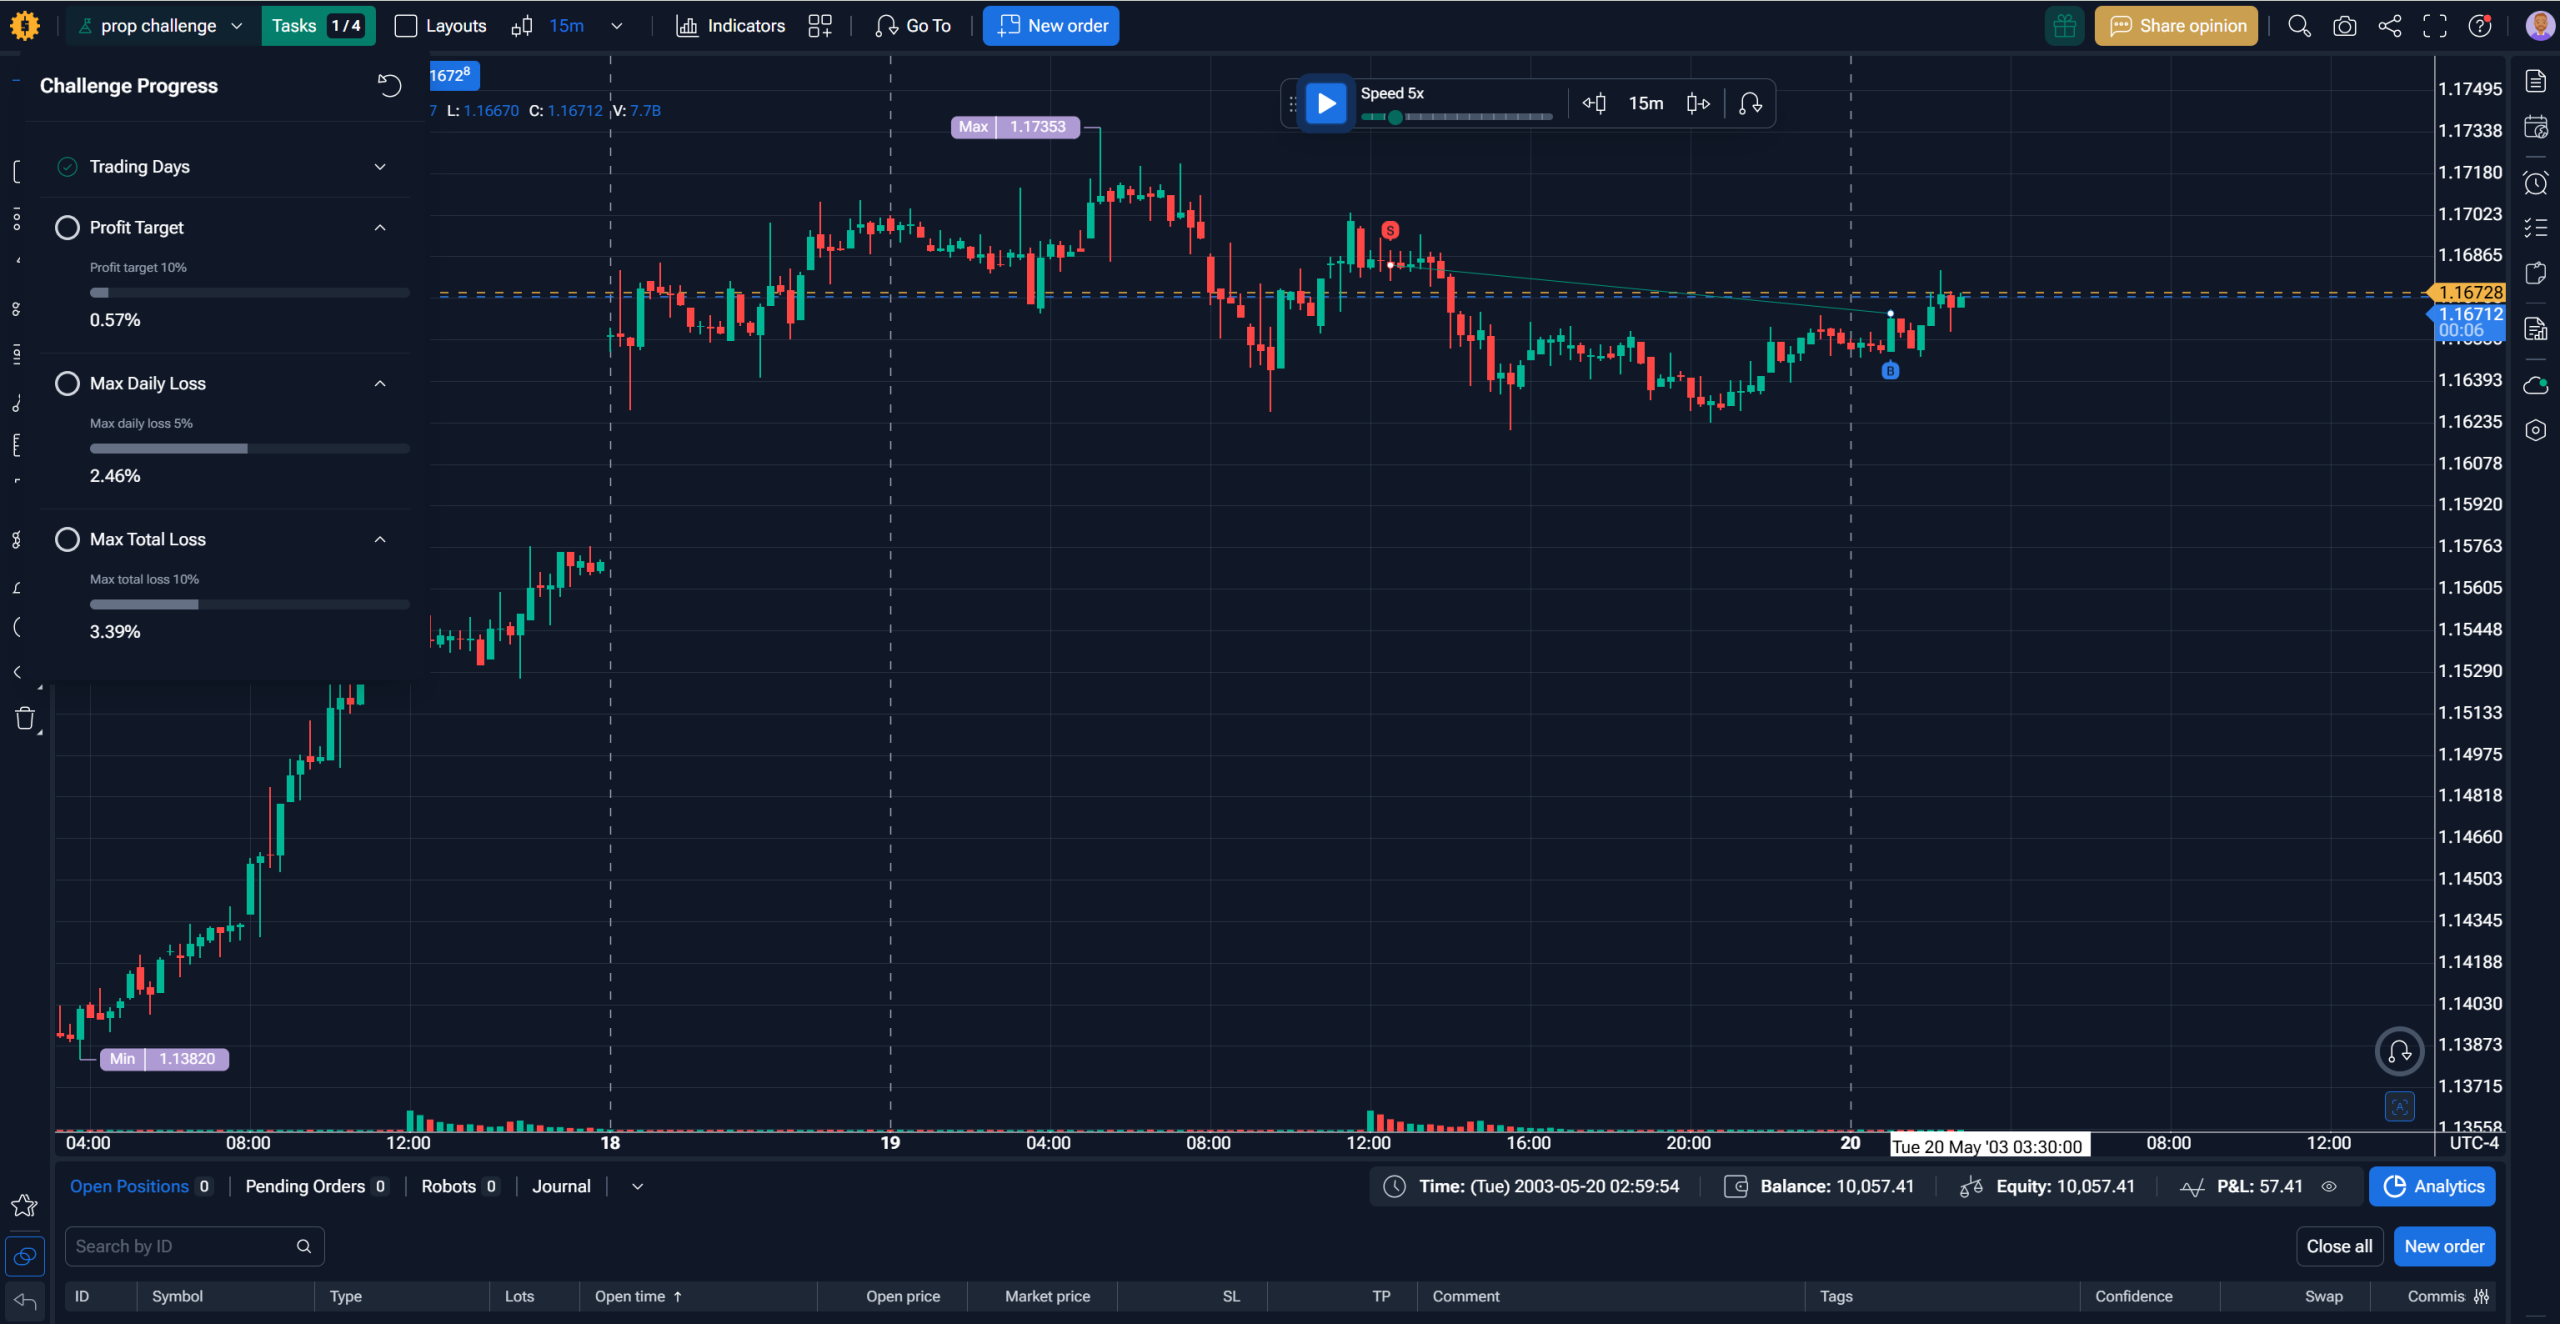Click the play button in replay controls

1326,103
